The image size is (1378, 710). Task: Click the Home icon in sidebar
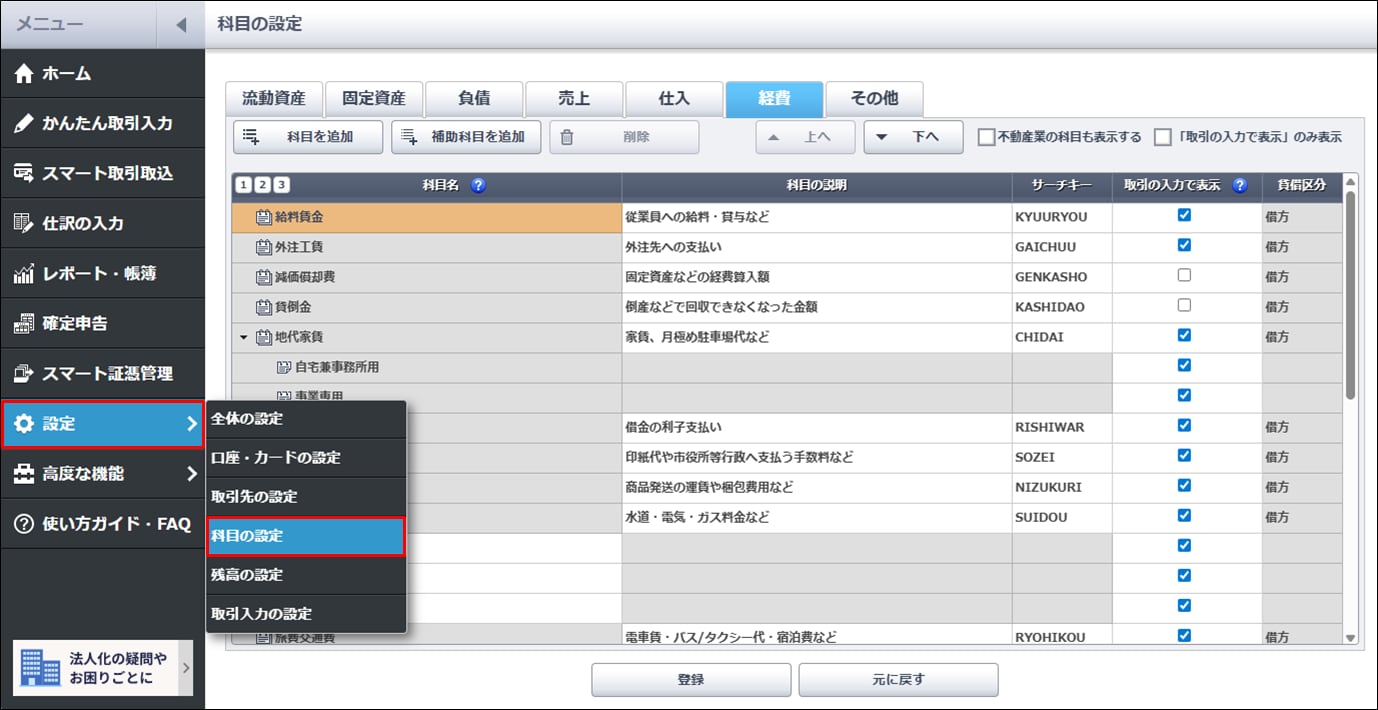pos(24,74)
